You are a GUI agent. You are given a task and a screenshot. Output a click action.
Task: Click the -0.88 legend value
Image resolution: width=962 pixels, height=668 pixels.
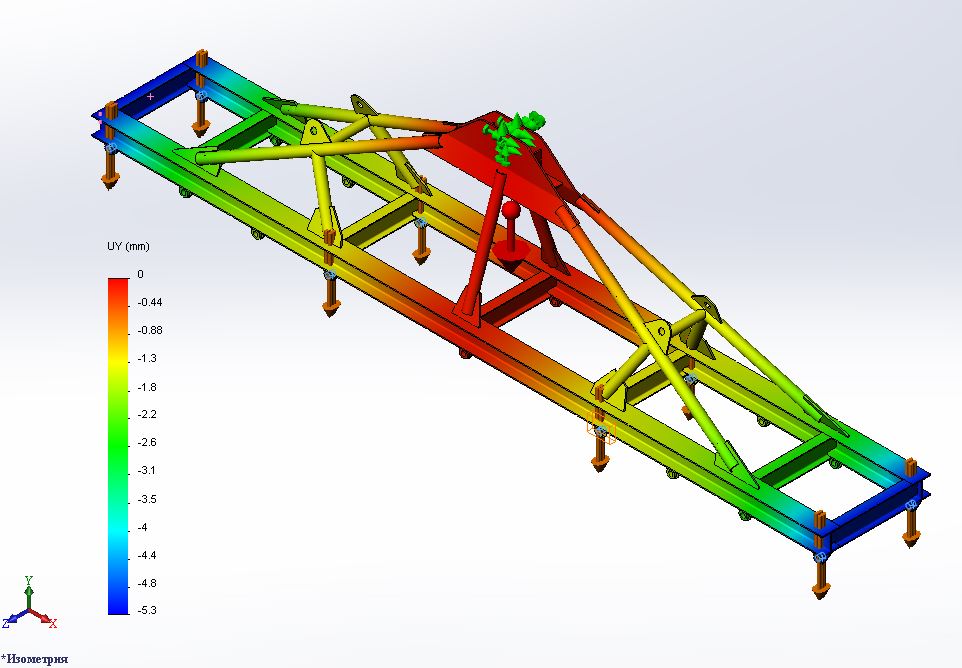(x=150, y=330)
